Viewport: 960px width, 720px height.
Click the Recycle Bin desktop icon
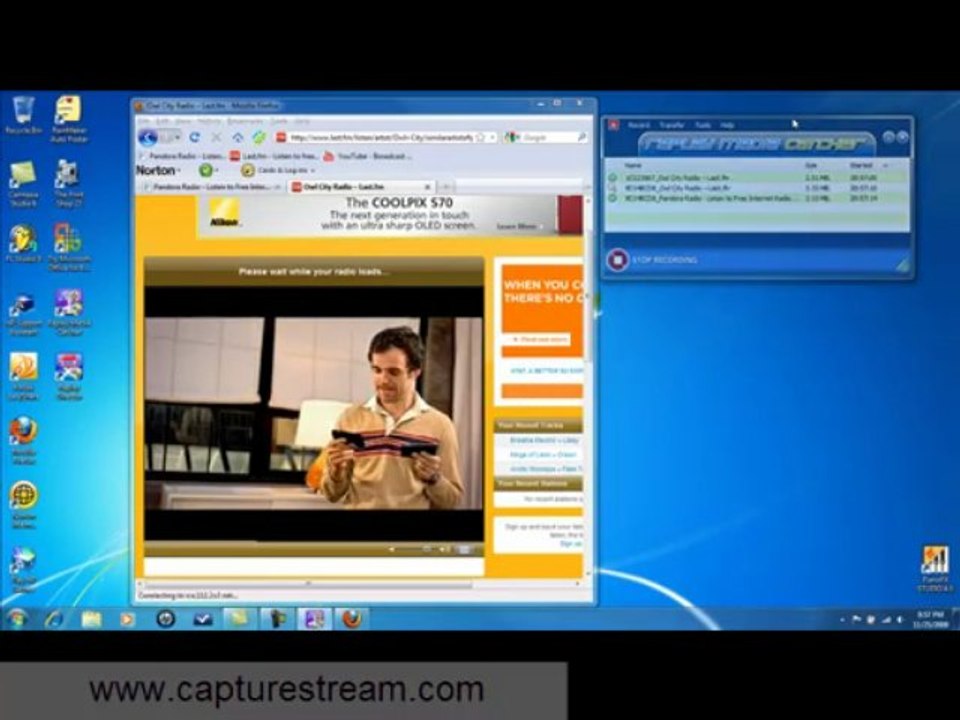(24, 115)
